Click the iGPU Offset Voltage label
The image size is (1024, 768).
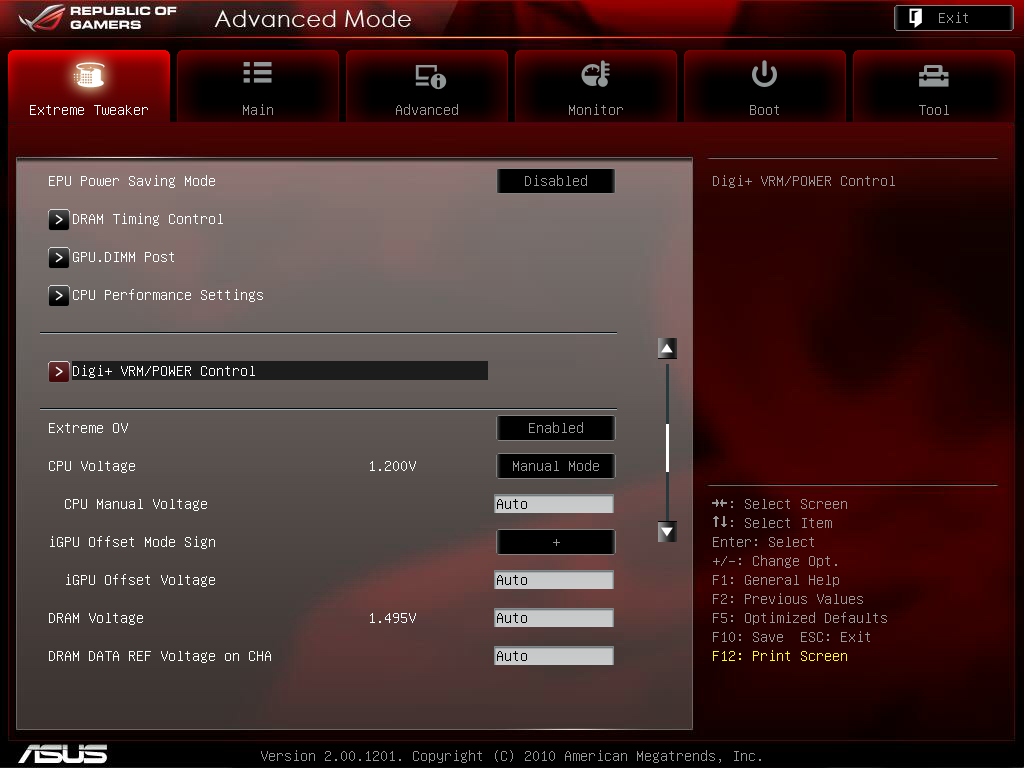coord(140,580)
